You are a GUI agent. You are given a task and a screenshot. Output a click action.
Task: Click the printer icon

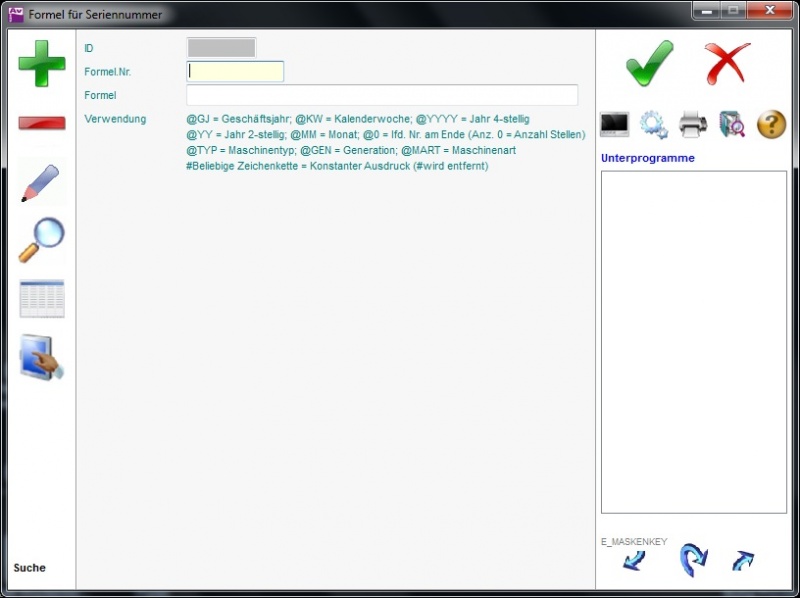tap(693, 124)
